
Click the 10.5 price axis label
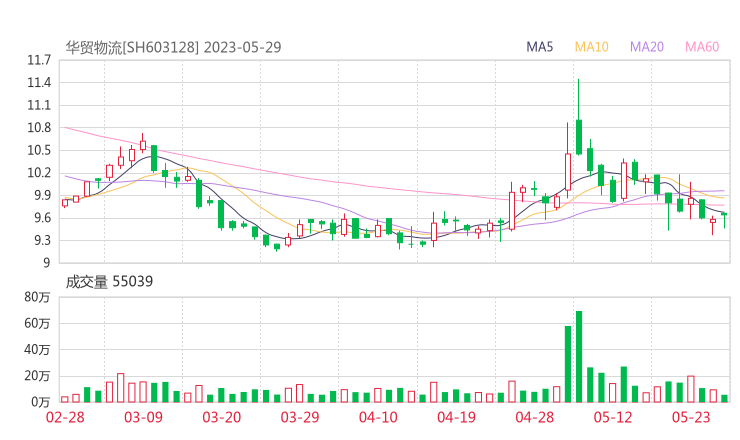pos(39,151)
